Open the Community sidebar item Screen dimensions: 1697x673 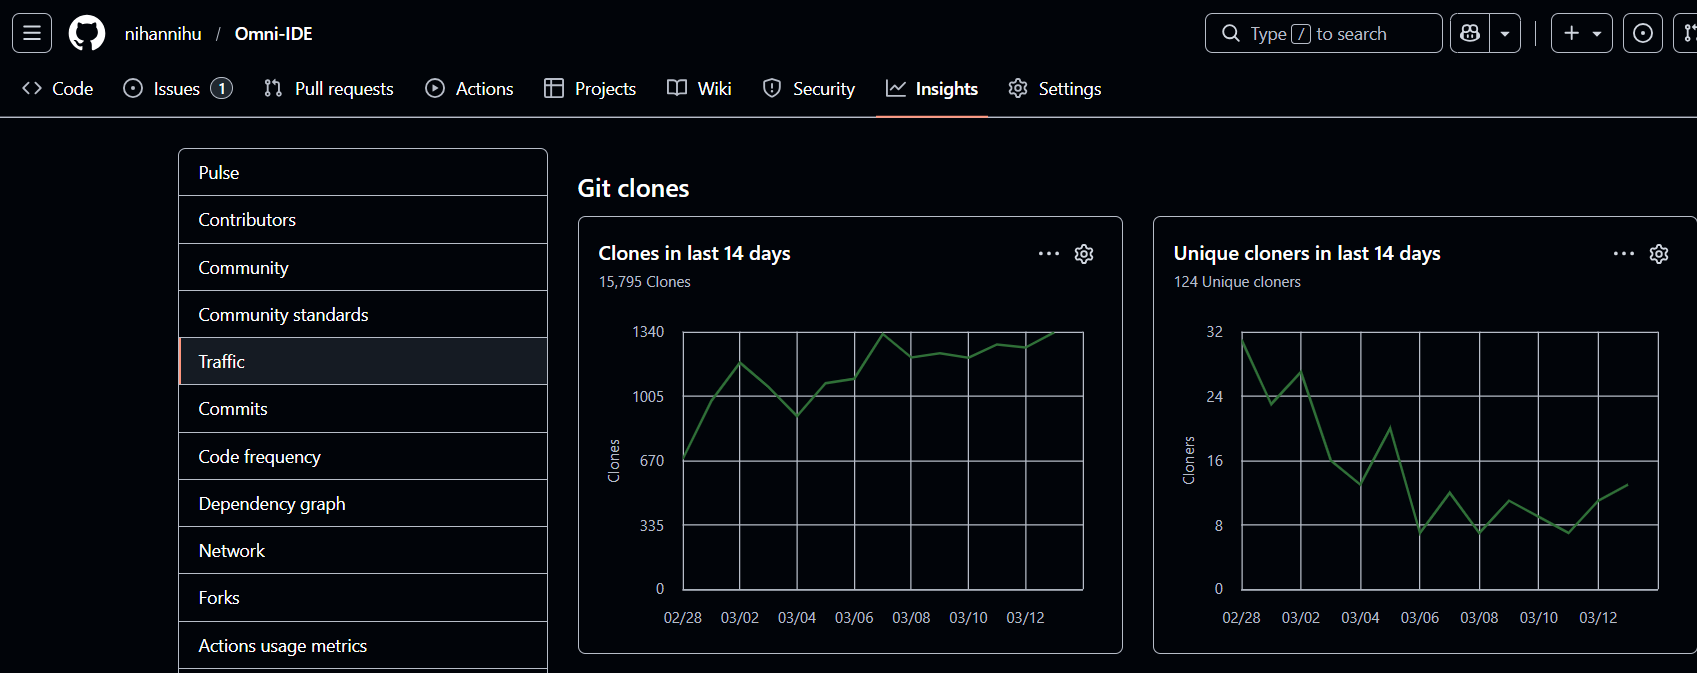(x=363, y=267)
